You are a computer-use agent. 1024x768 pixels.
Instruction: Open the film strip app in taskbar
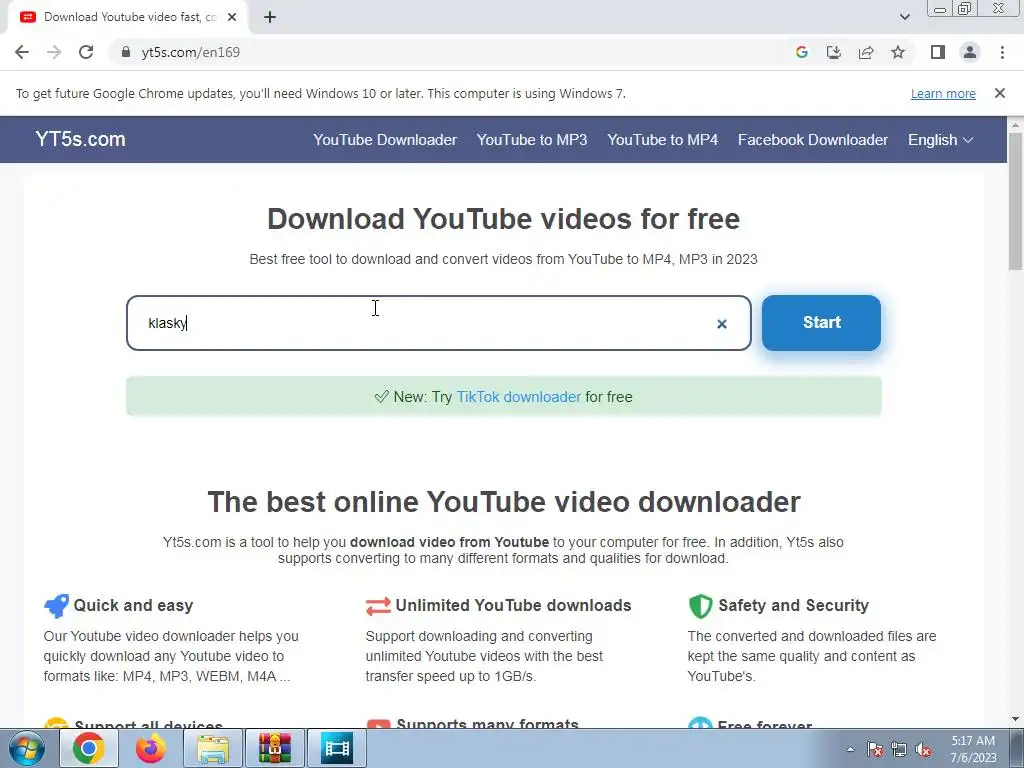337,748
